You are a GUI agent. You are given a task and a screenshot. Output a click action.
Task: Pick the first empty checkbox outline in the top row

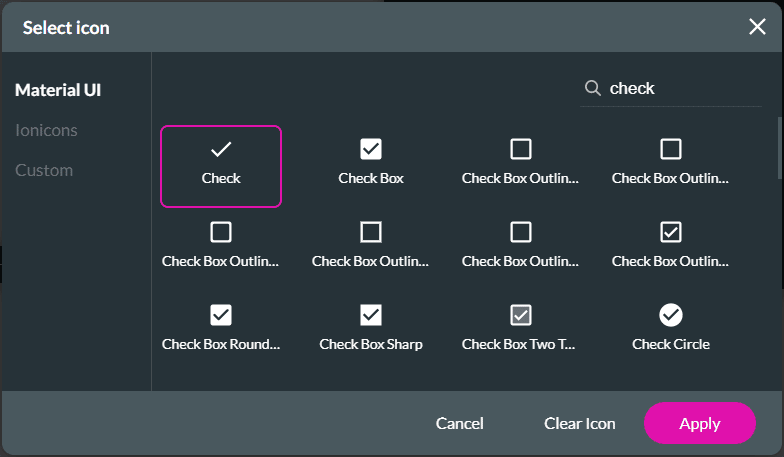(521, 163)
